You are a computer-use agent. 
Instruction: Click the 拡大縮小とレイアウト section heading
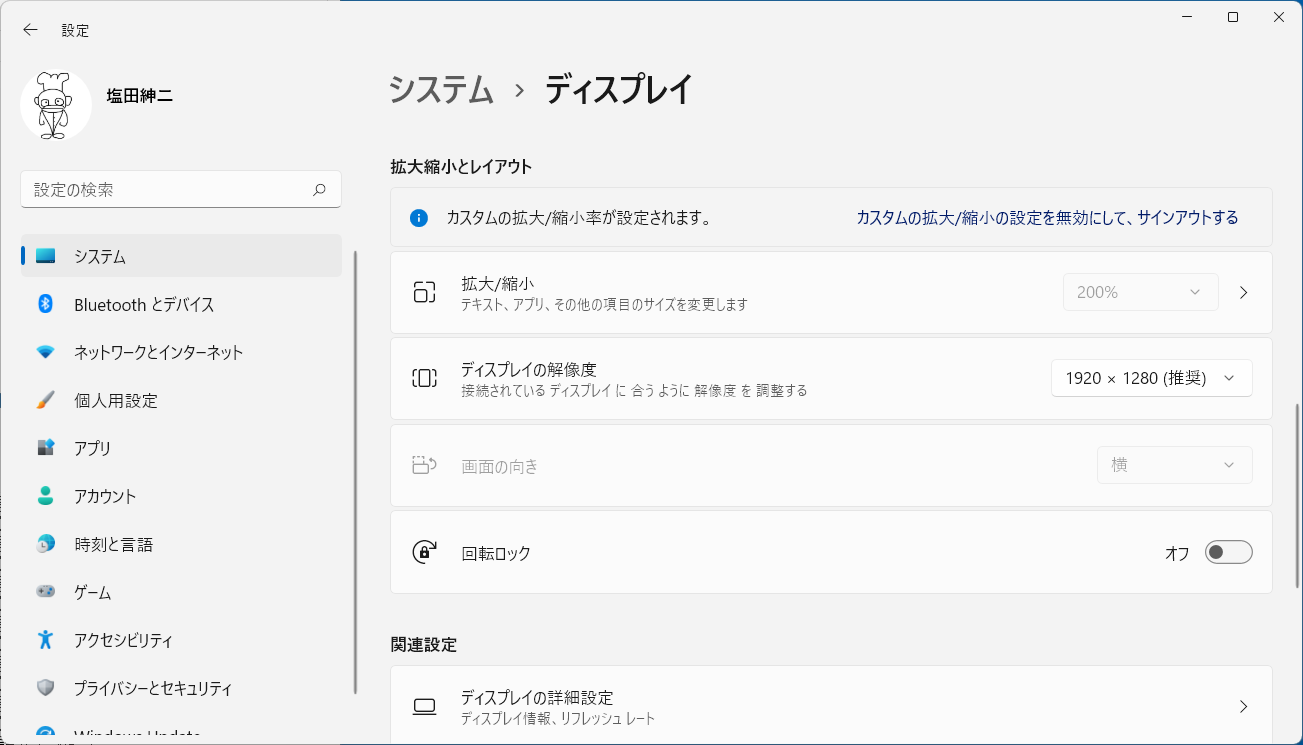(x=461, y=166)
